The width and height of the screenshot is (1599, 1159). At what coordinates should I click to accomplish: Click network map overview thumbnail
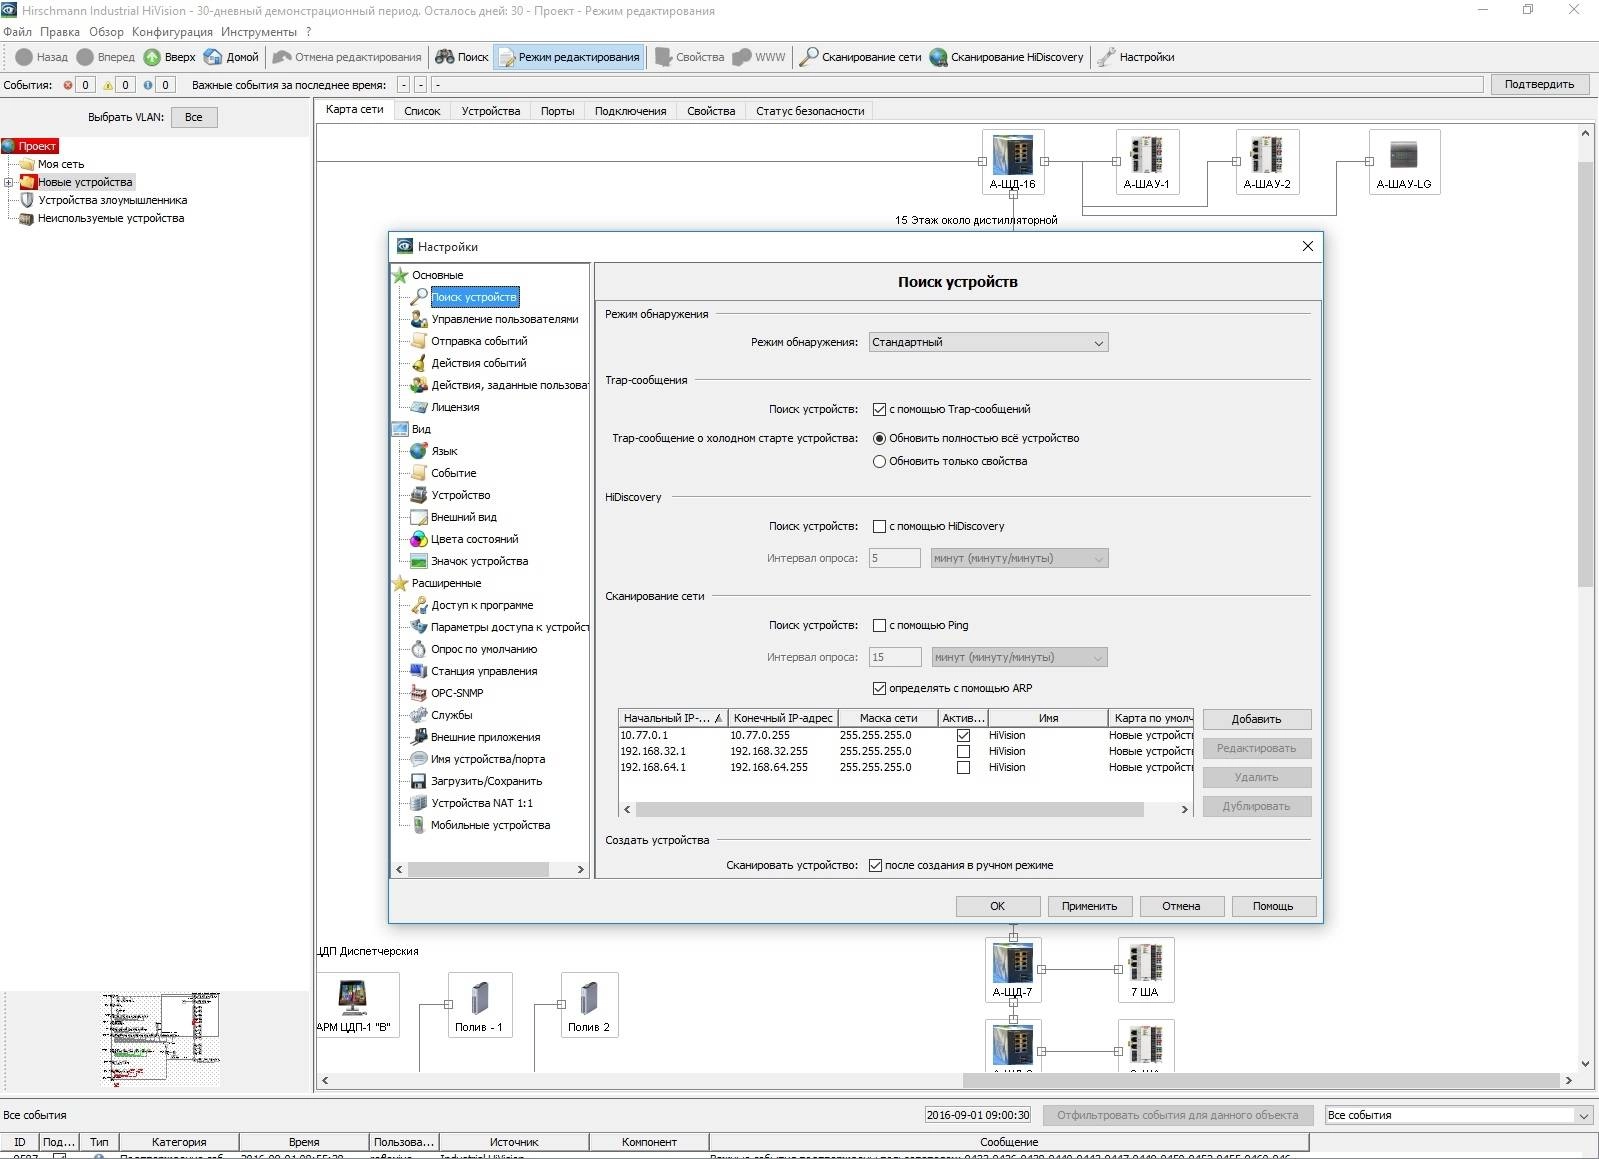[x=160, y=1040]
